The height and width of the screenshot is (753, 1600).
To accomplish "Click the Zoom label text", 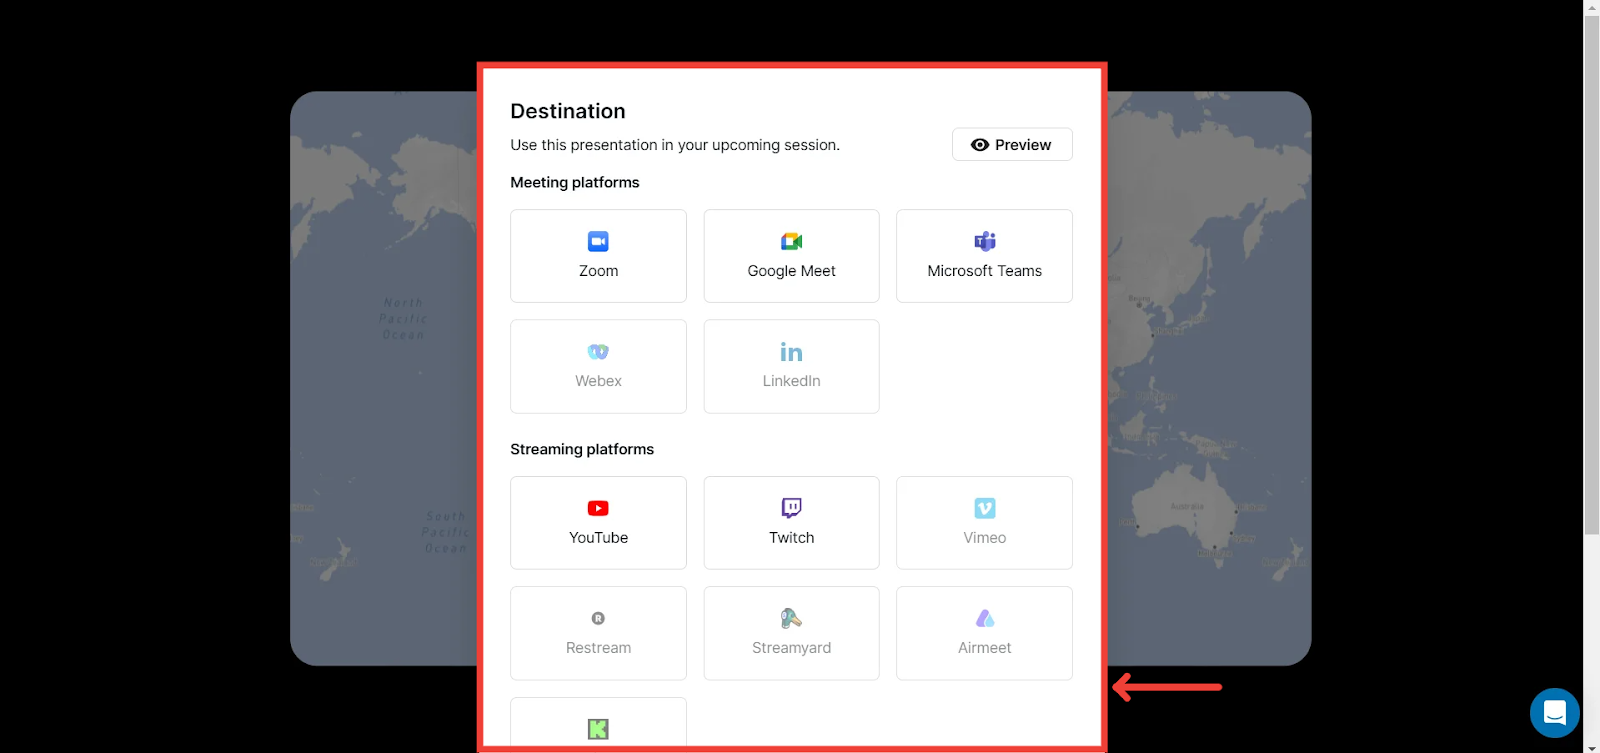I will point(598,271).
